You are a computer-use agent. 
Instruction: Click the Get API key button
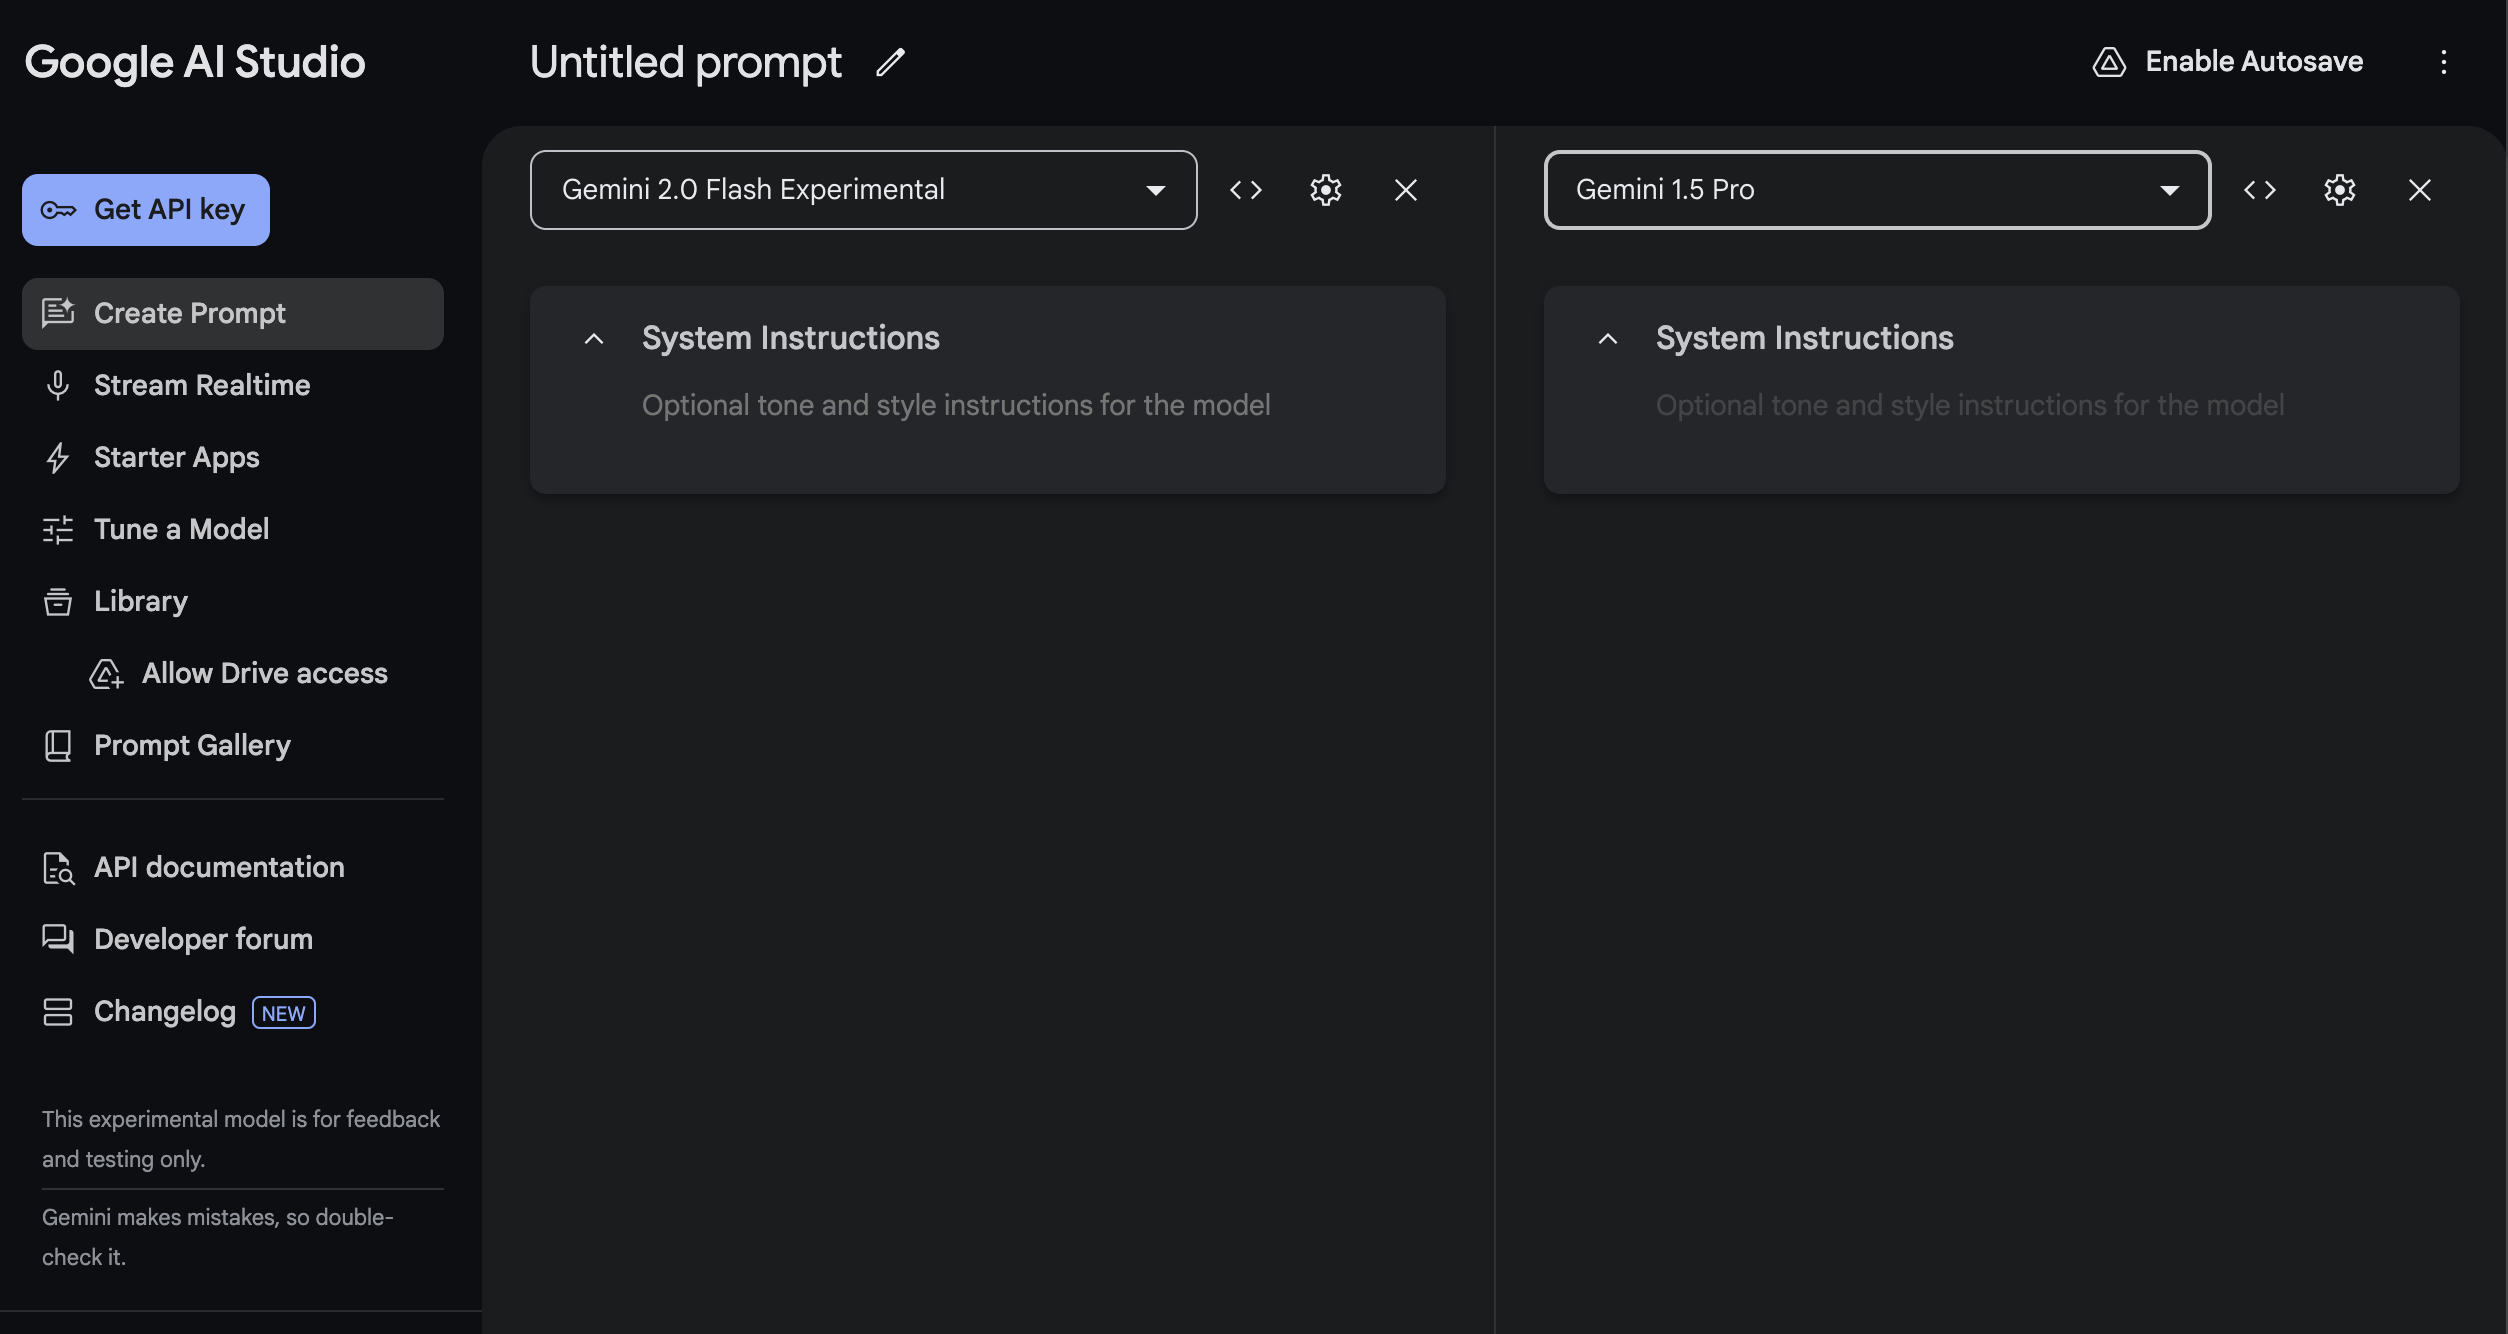point(146,210)
